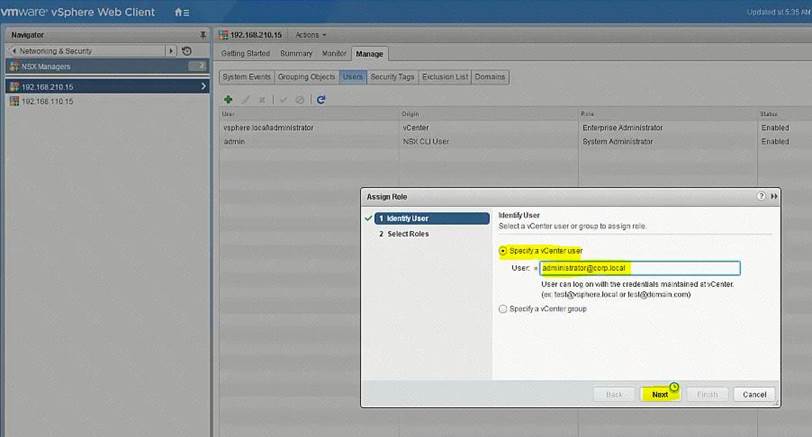Open help in Assign Role dialog
Viewport: 812px width, 437px height.
tap(762, 197)
